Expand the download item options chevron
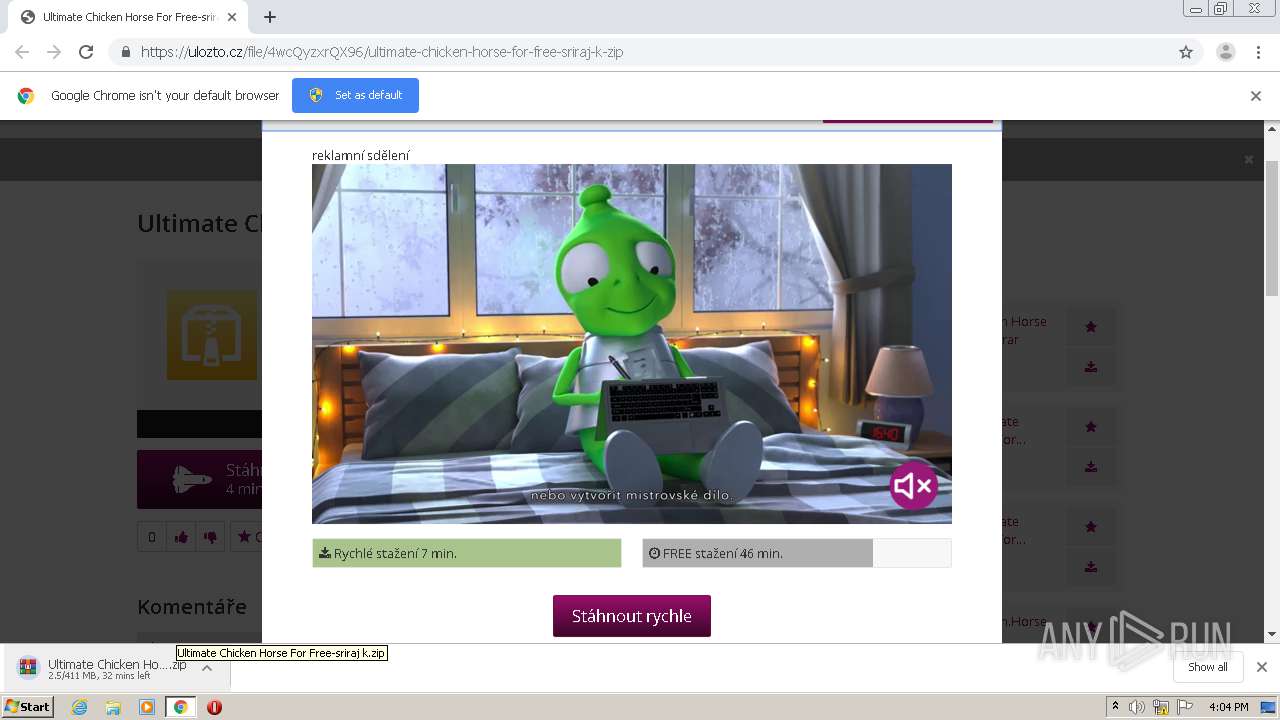This screenshot has height=720, width=1280. [207, 668]
